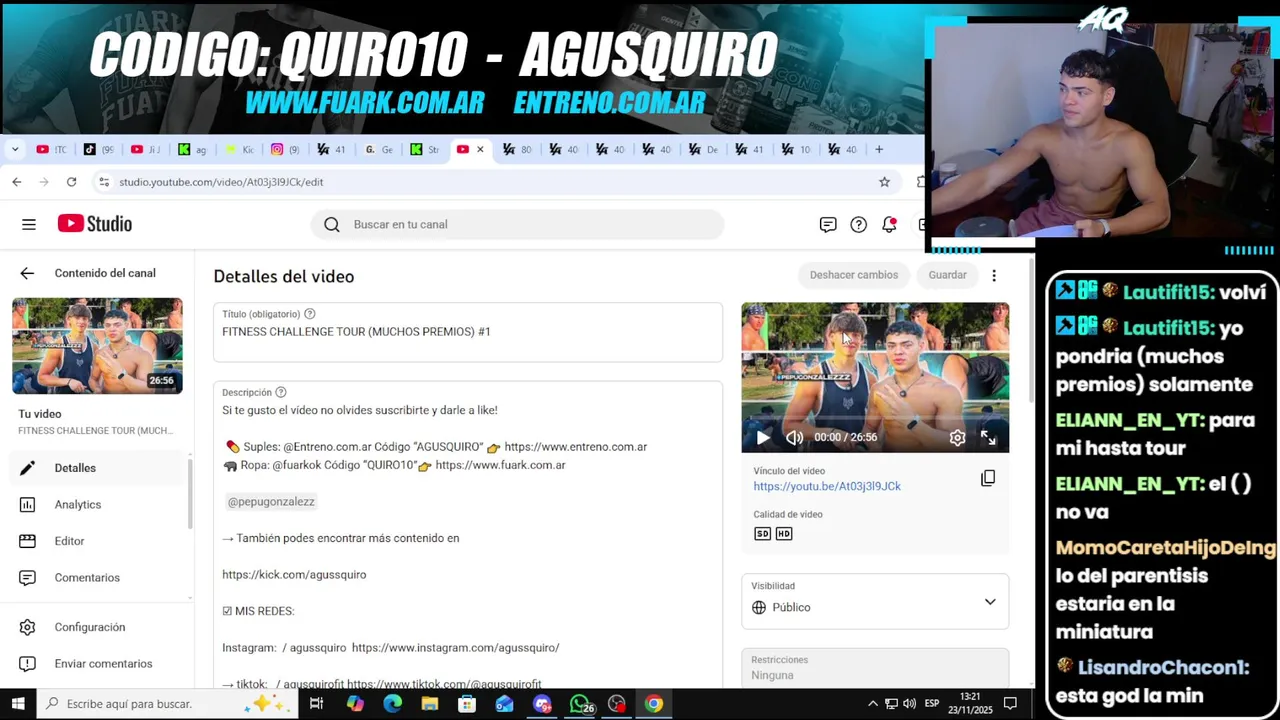This screenshot has height=720, width=1280.
Task: Click the YouTube Studio logo
Action: click(95, 224)
